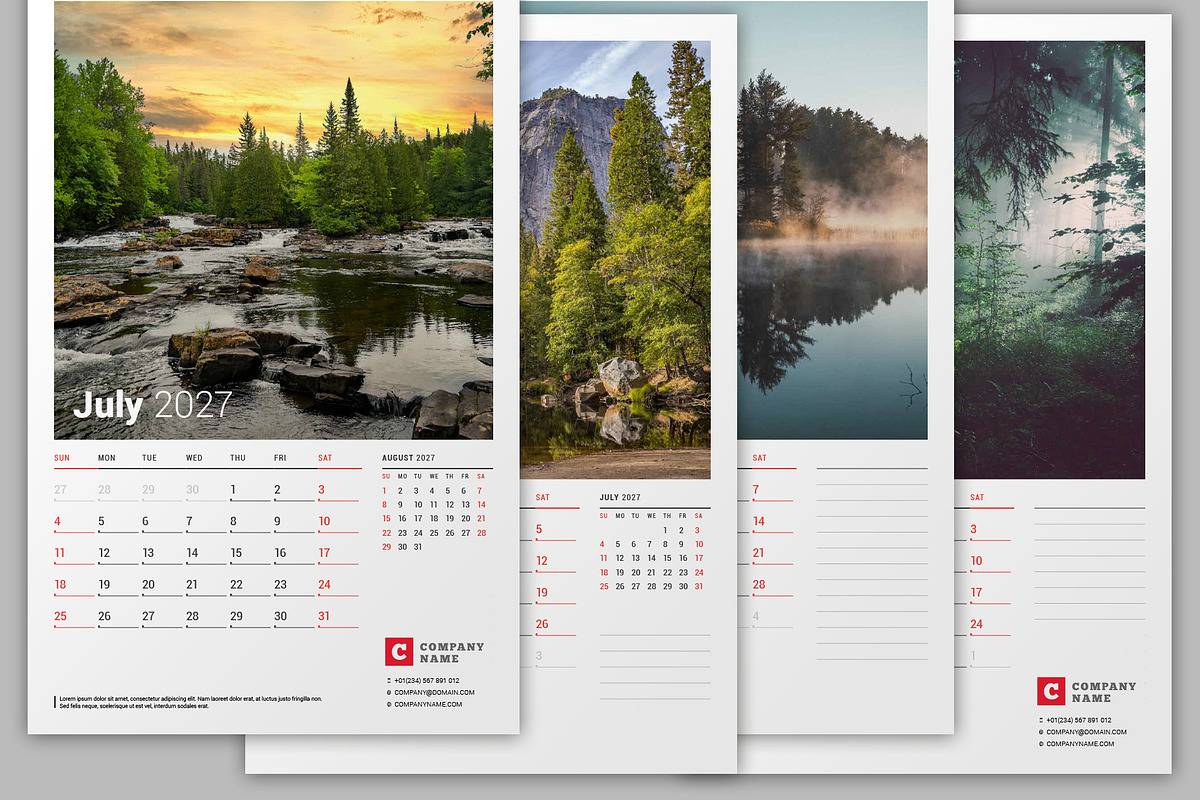Click the WED header in the large July grid
The width and height of the screenshot is (1200, 800).
194,458
